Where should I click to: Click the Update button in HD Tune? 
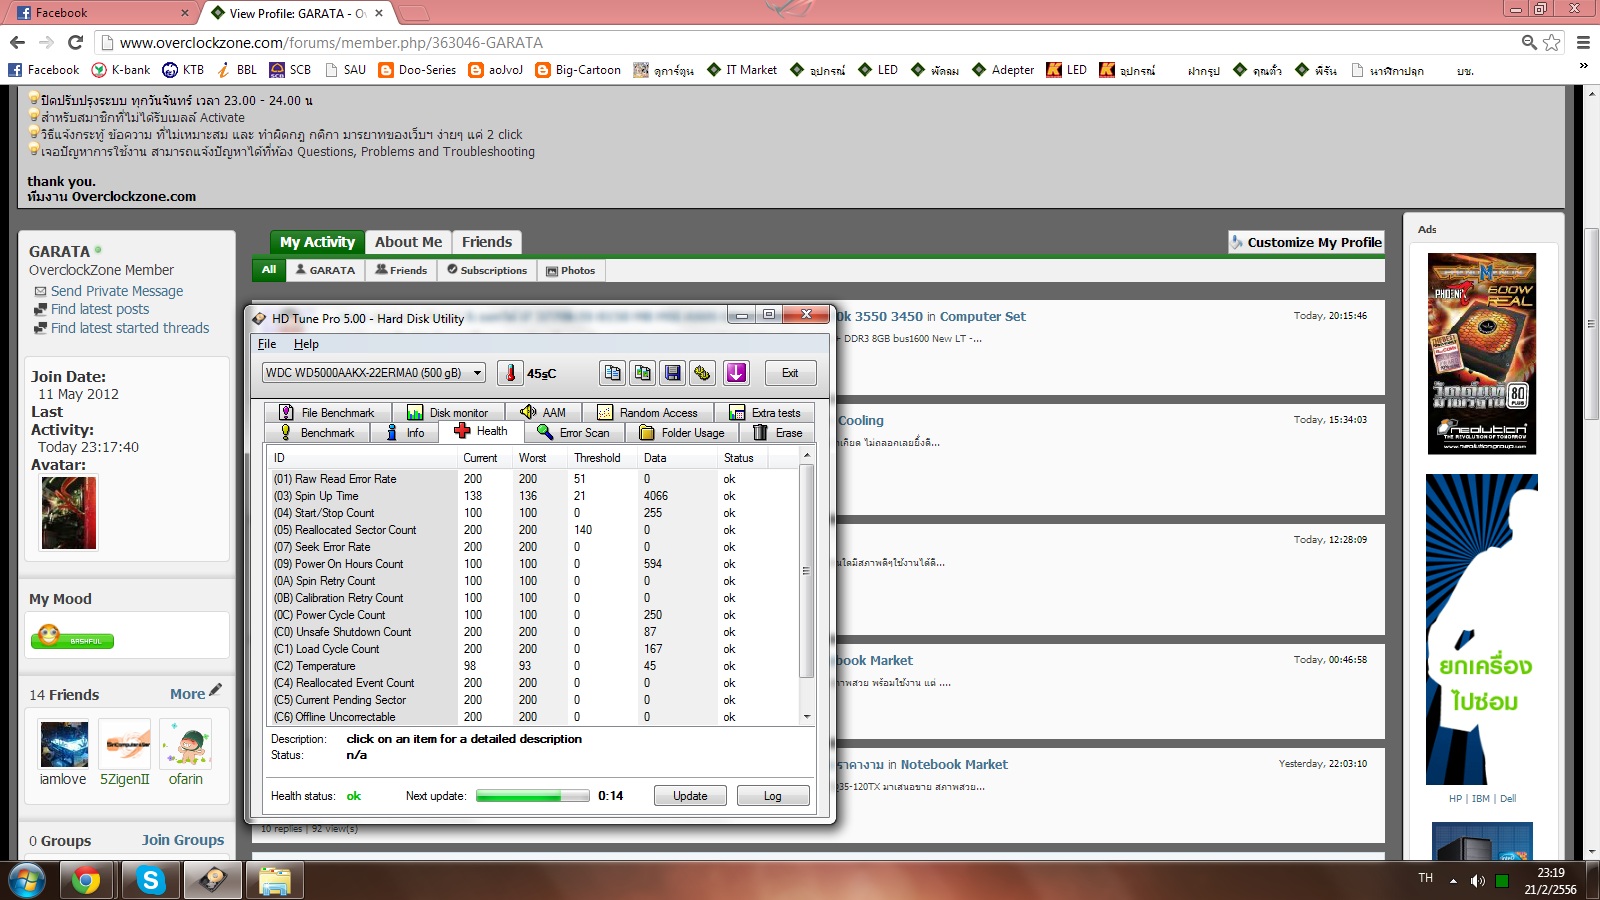click(690, 796)
